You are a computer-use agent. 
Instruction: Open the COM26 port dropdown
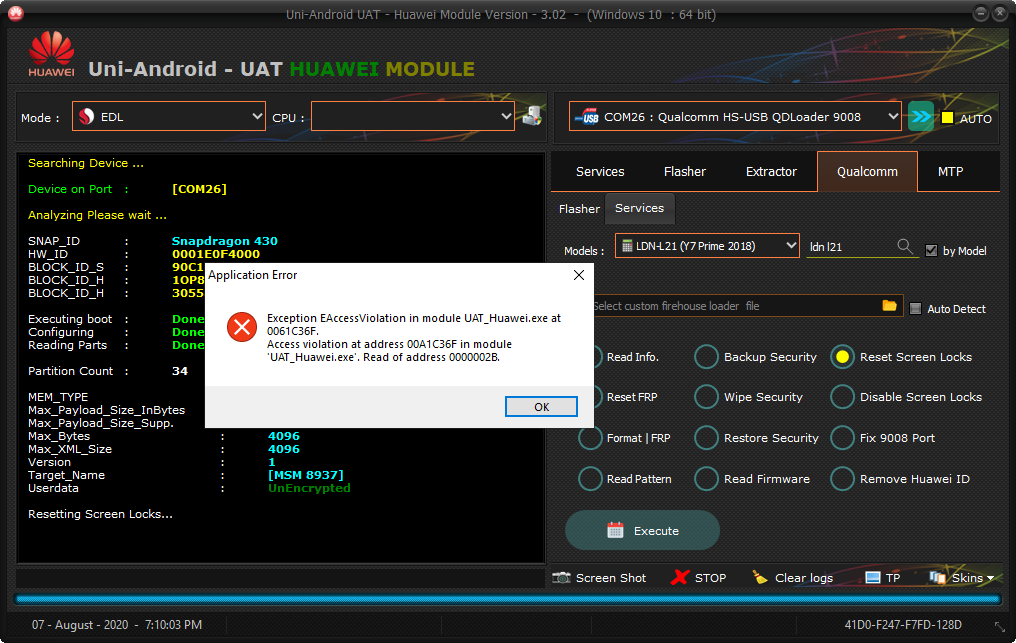[x=735, y=116]
